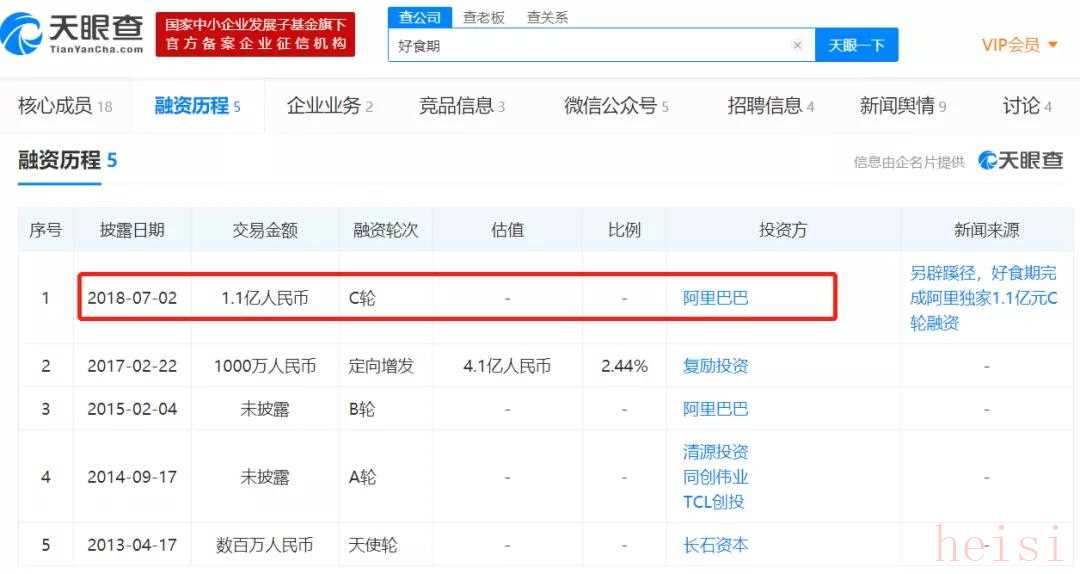Viewport: 1080px width, 574px height.
Task: Click the 比例 column header
Action: tap(624, 229)
